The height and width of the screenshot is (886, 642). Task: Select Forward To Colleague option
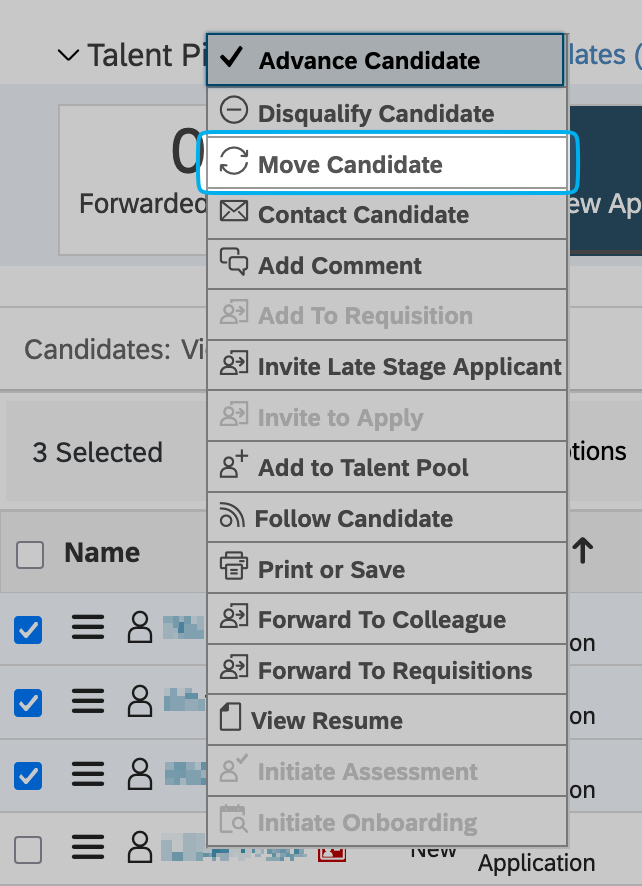tap(381, 619)
